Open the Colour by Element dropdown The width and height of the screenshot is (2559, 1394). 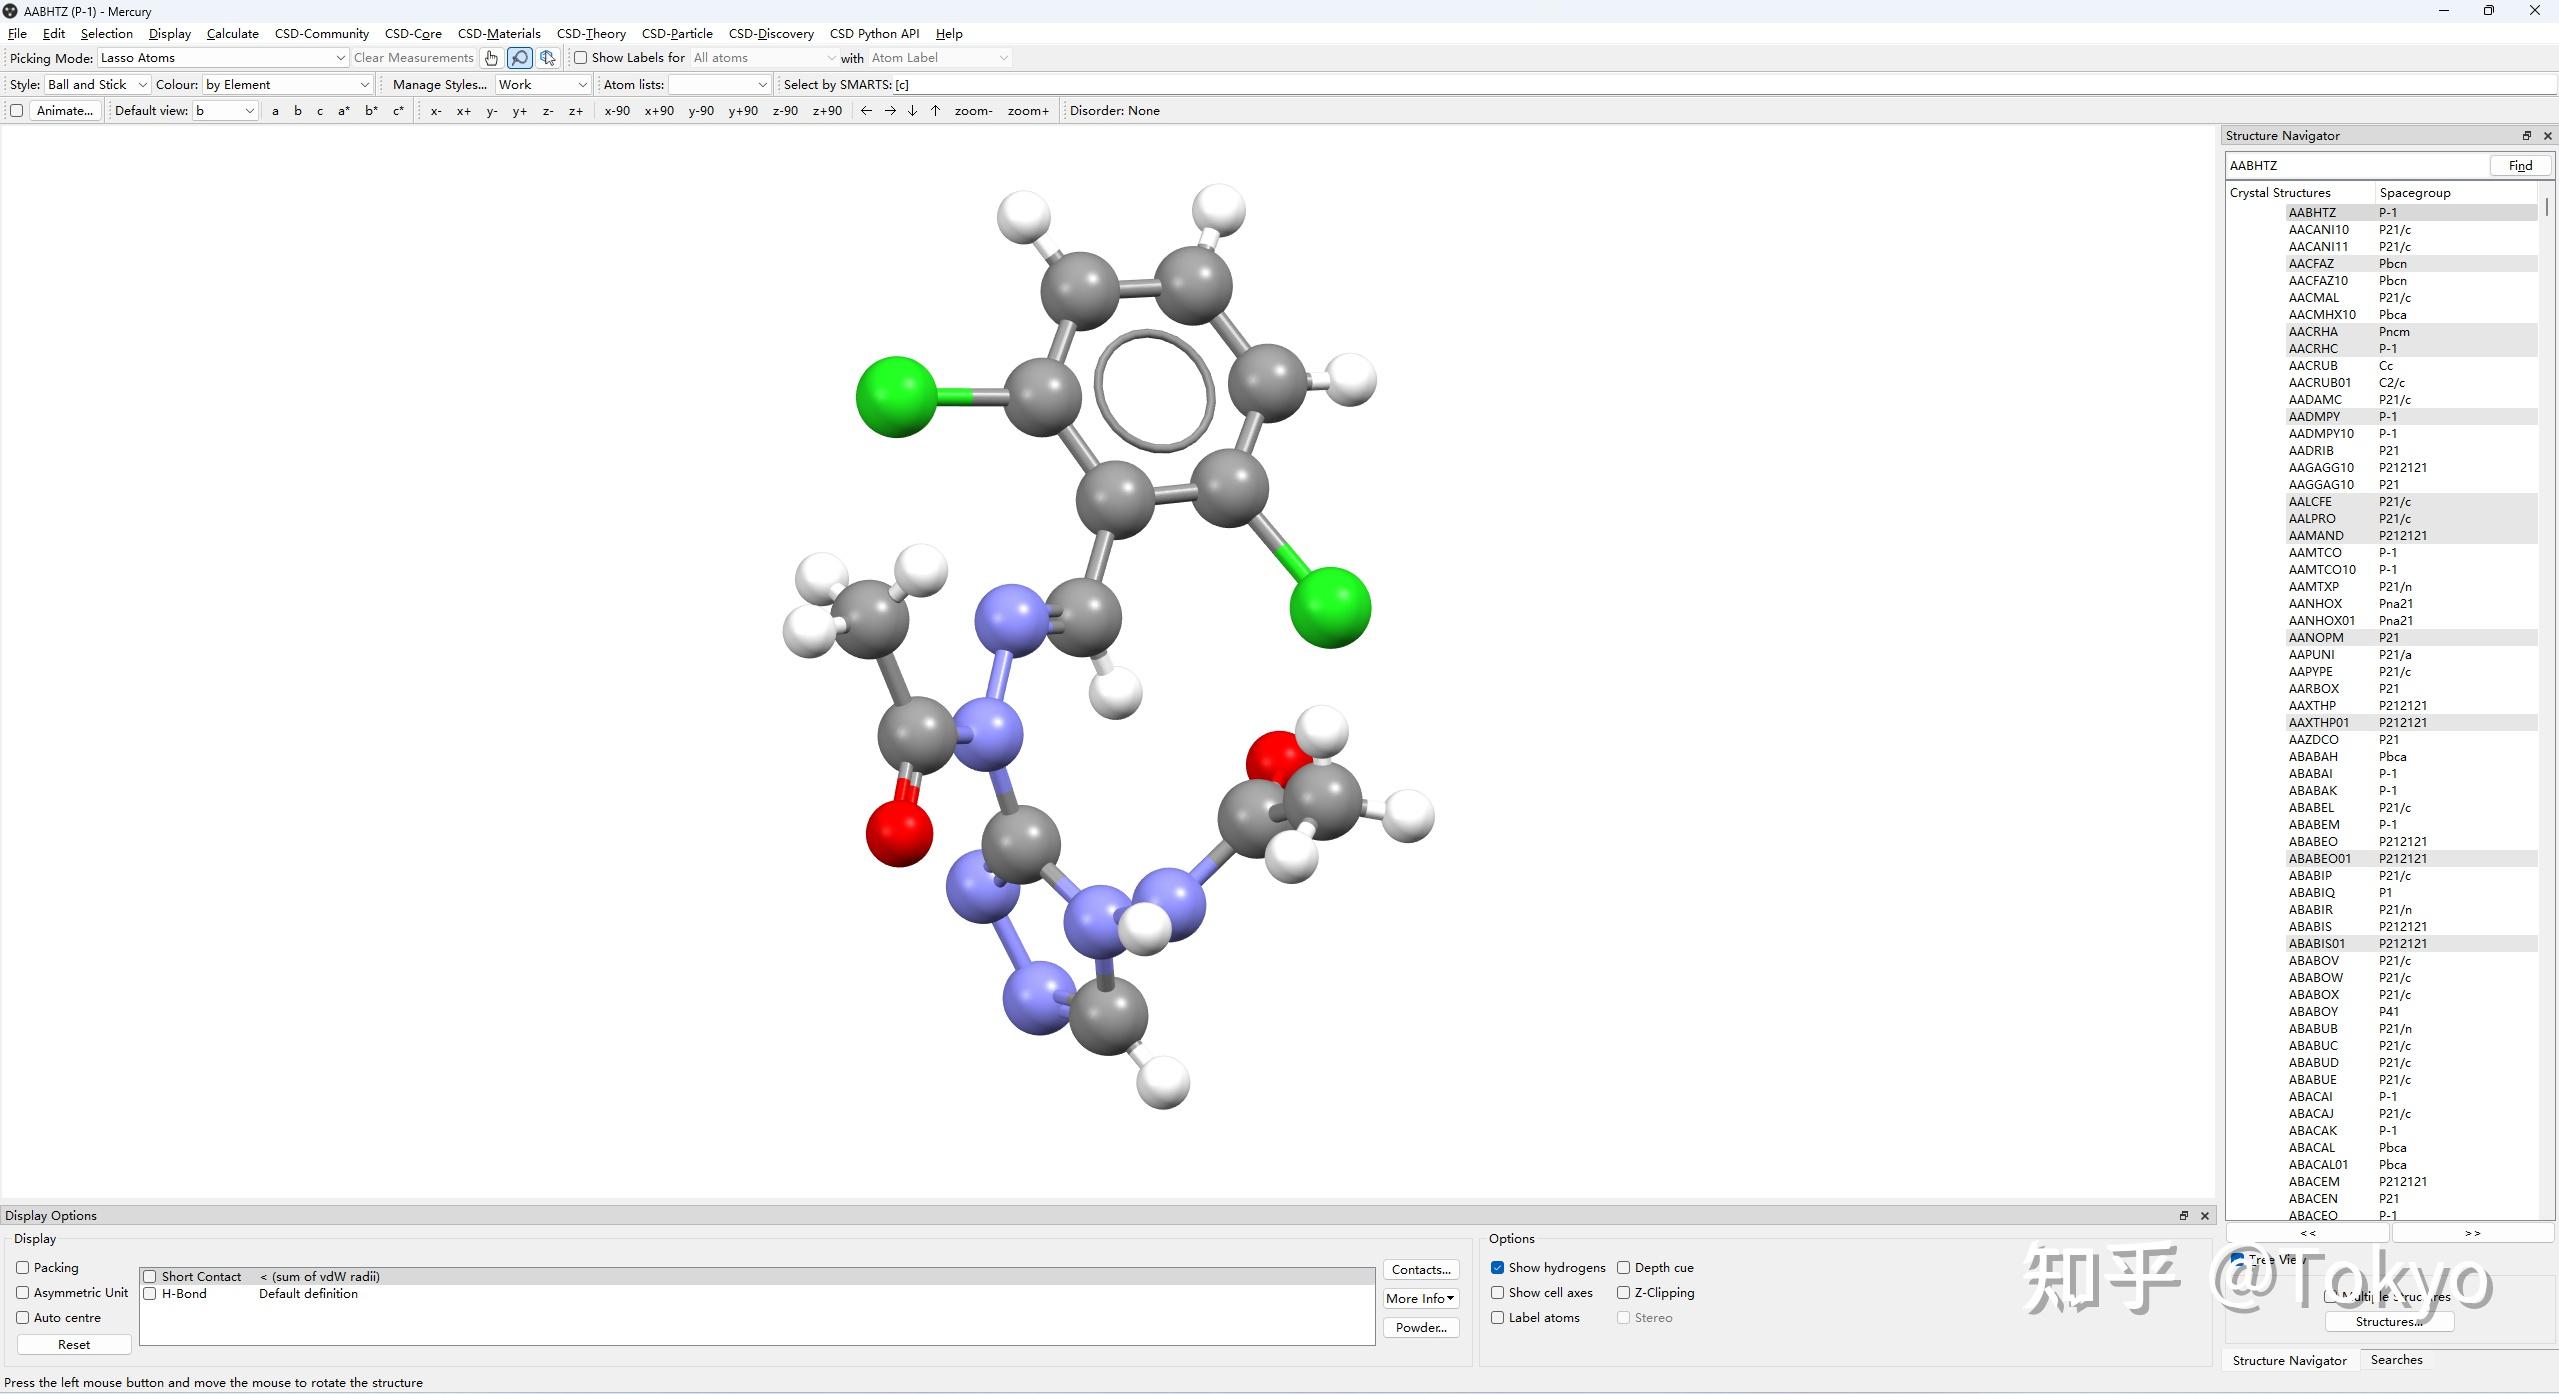pos(287,85)
